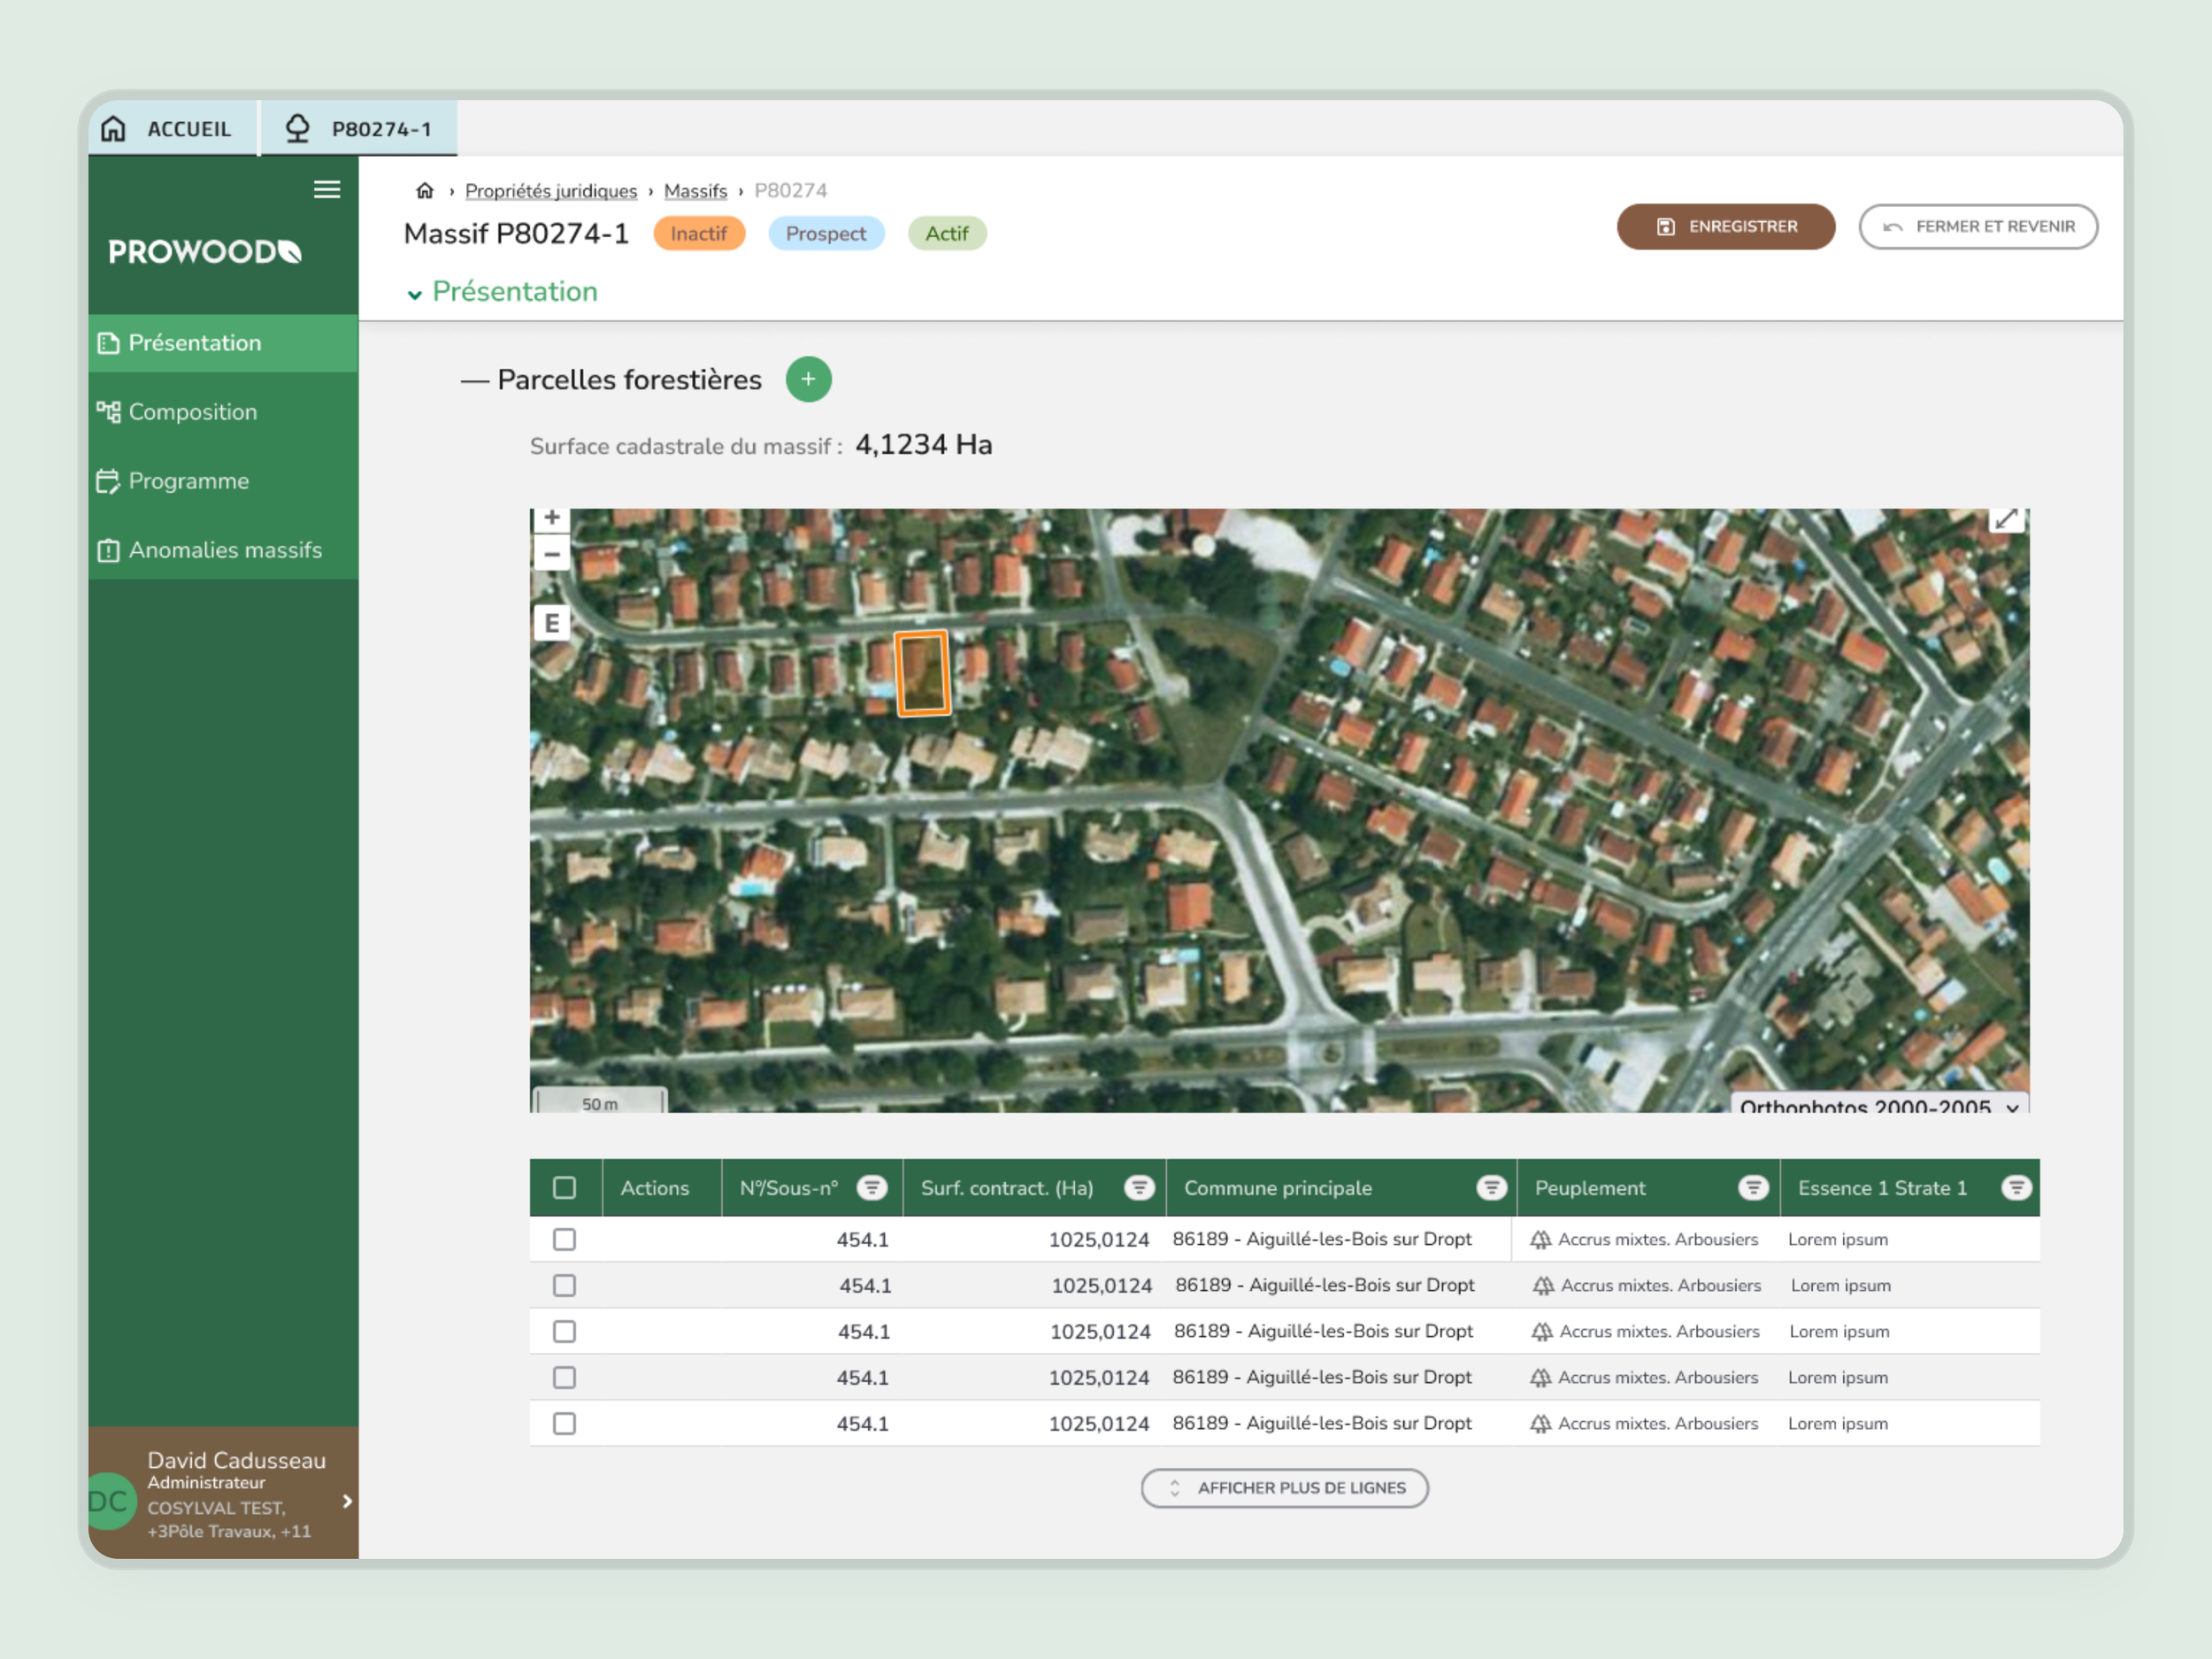Click David Cadusseau user name
2212x1659 pixels.
coord(237,1460)
